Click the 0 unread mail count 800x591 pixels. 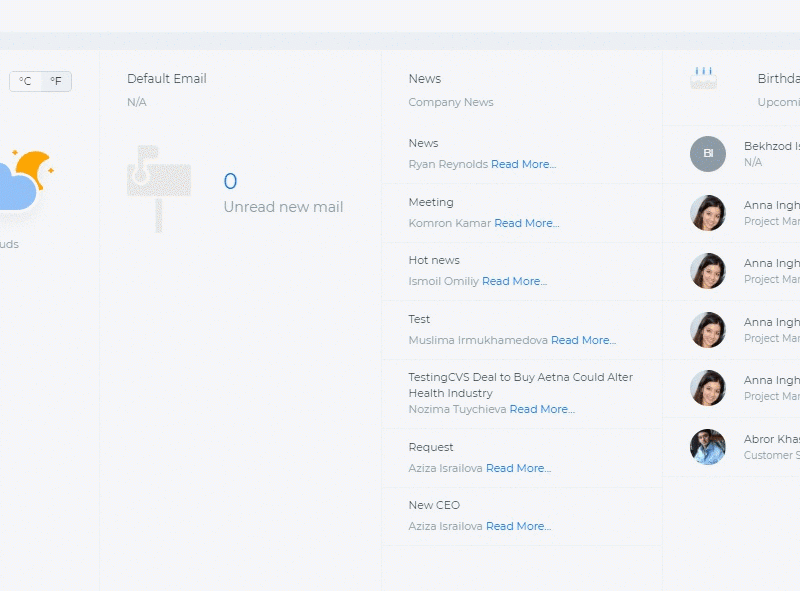coord(230,181)
